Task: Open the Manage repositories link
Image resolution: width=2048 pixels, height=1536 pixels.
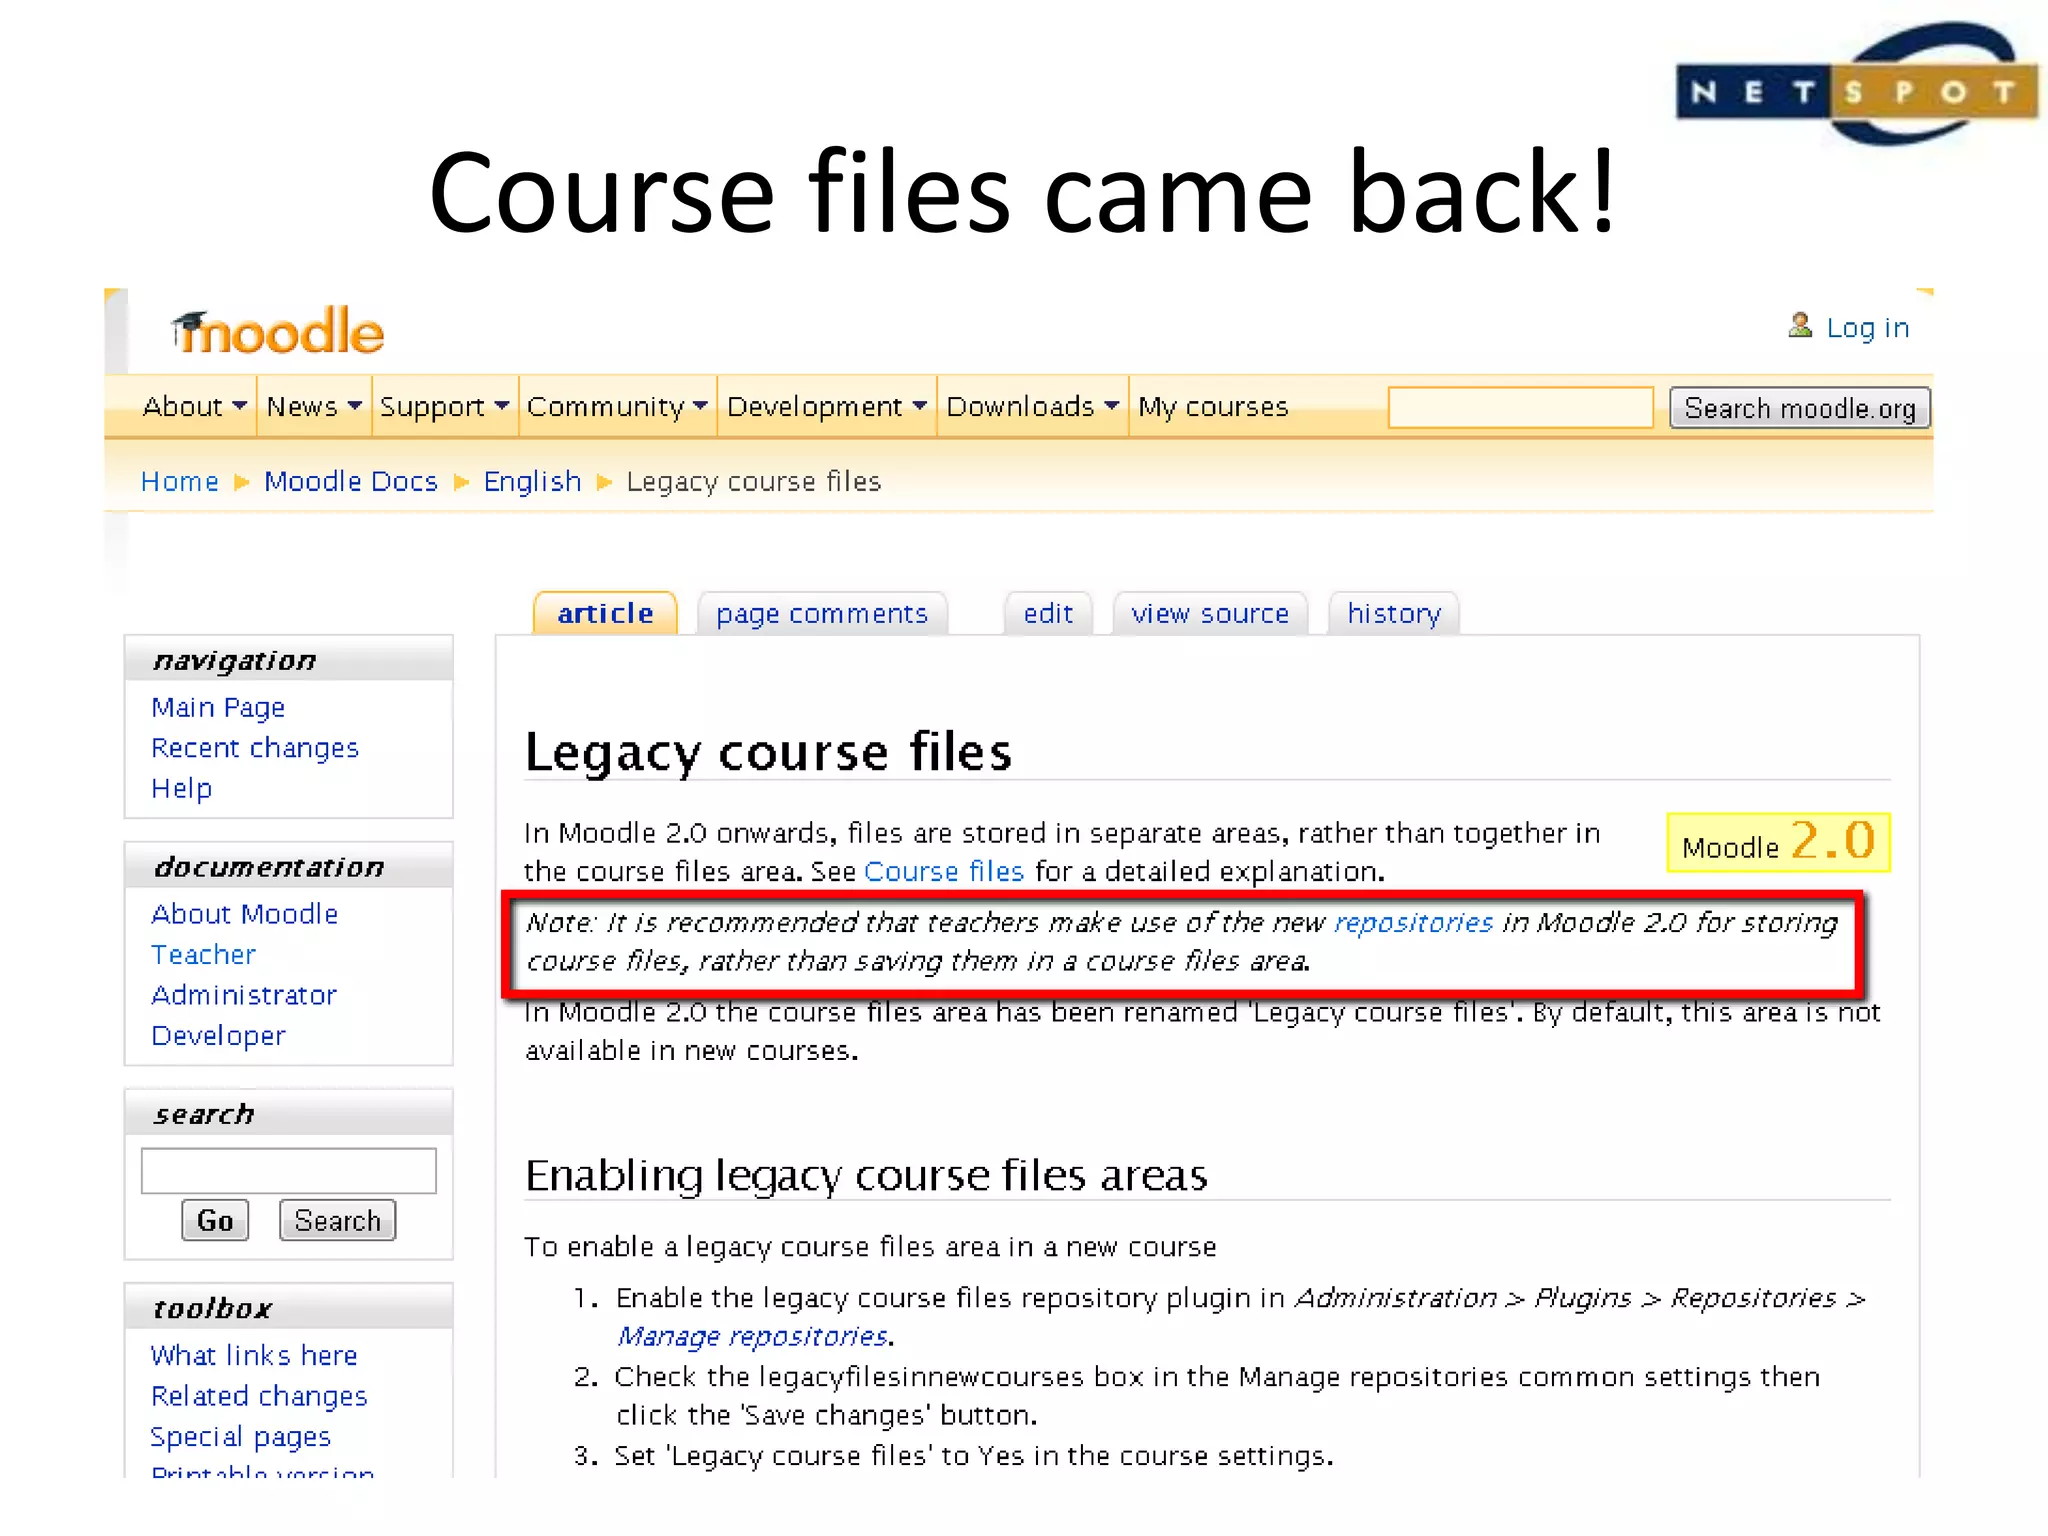Action: [753, 1336]
